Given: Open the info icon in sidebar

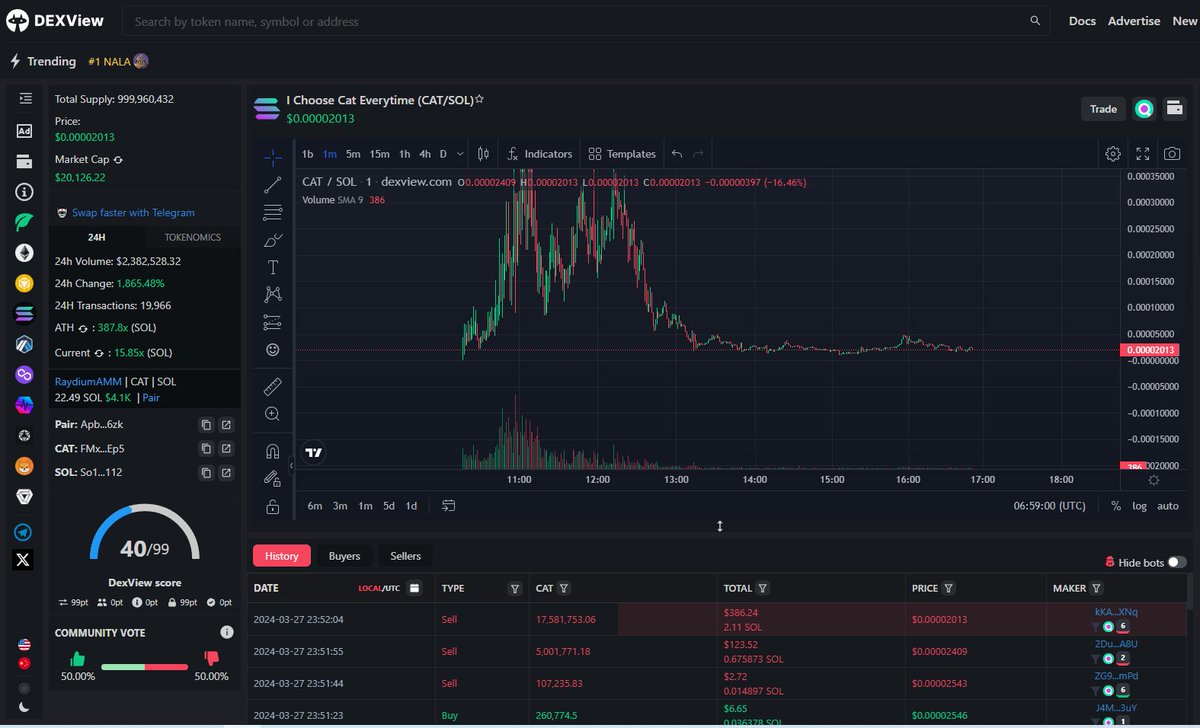Looking at the screenshot, I should (x=24, y=191).
